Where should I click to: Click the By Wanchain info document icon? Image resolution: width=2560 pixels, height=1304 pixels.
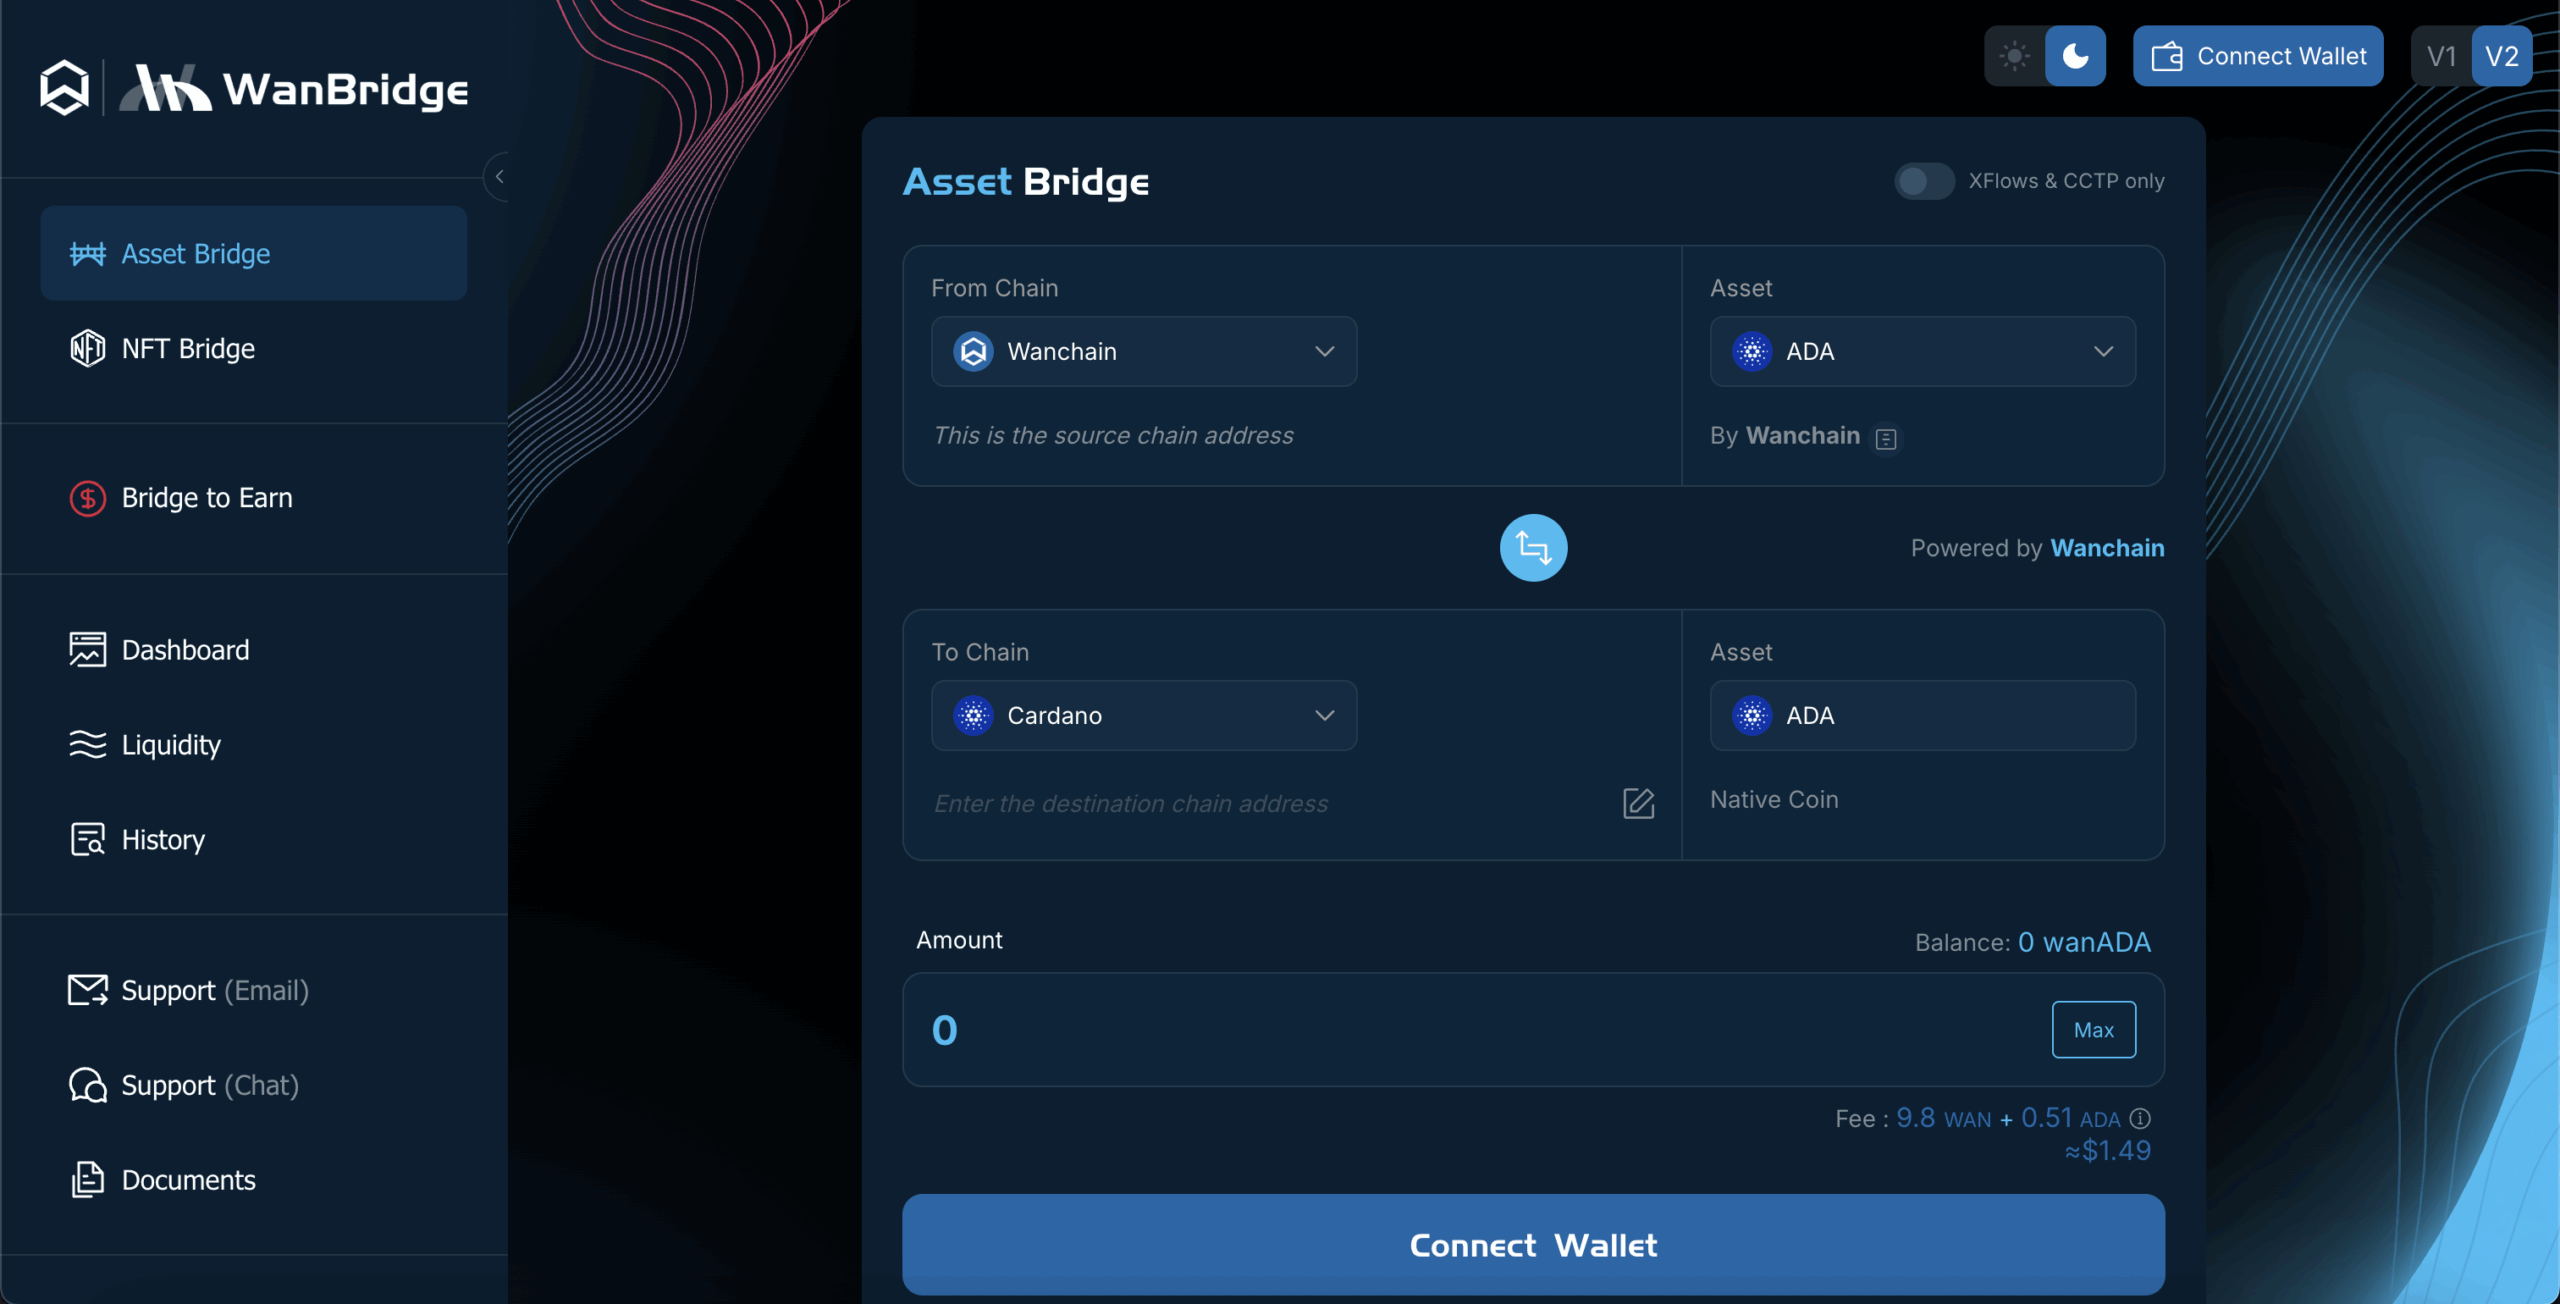pyautogui.click(x=1886, y=439)
